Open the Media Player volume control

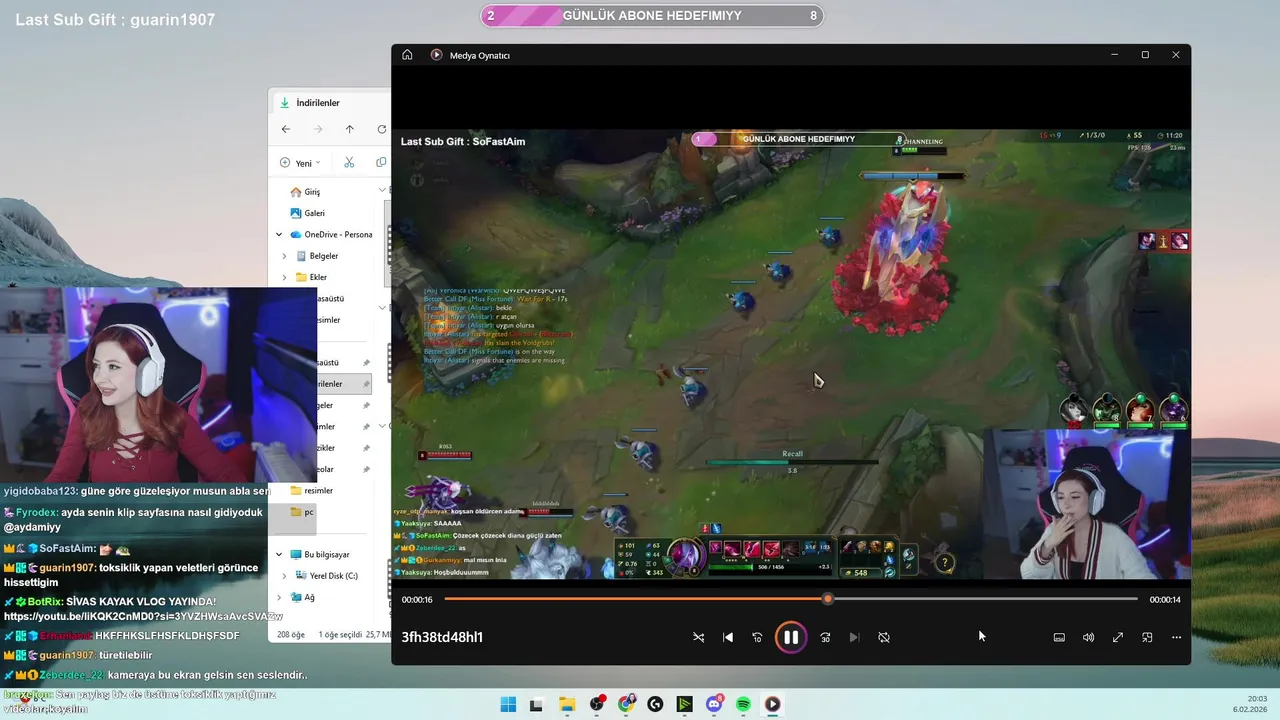coord(1088,637)
